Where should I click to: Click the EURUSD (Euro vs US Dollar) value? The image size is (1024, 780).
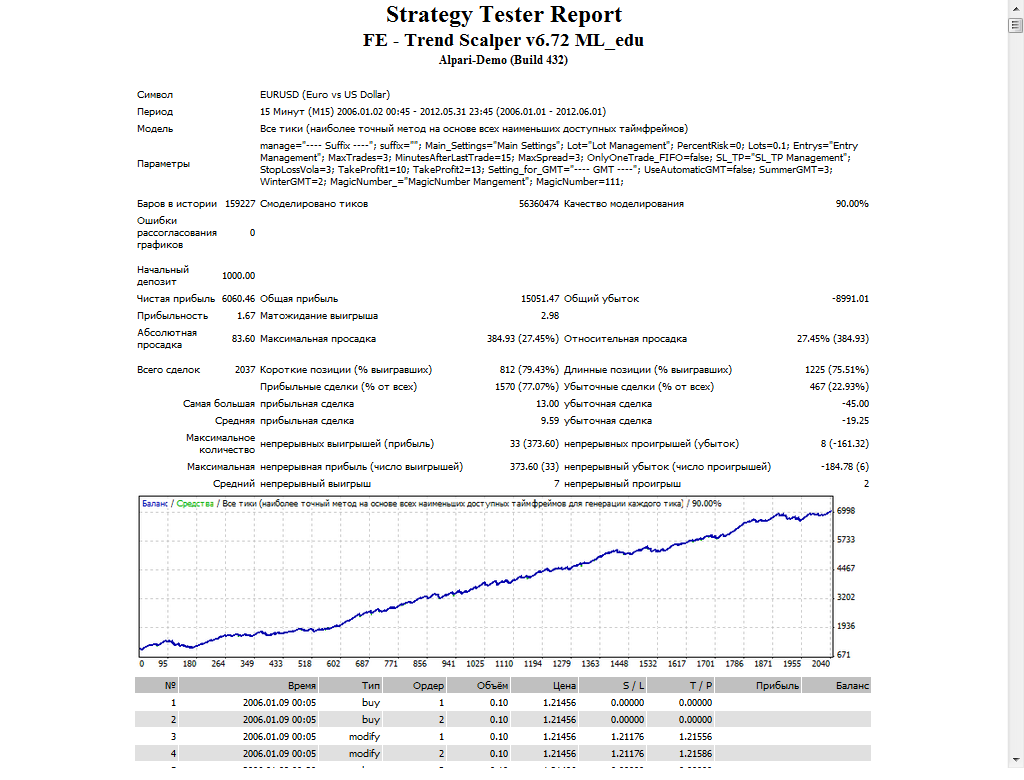[325, 95]
